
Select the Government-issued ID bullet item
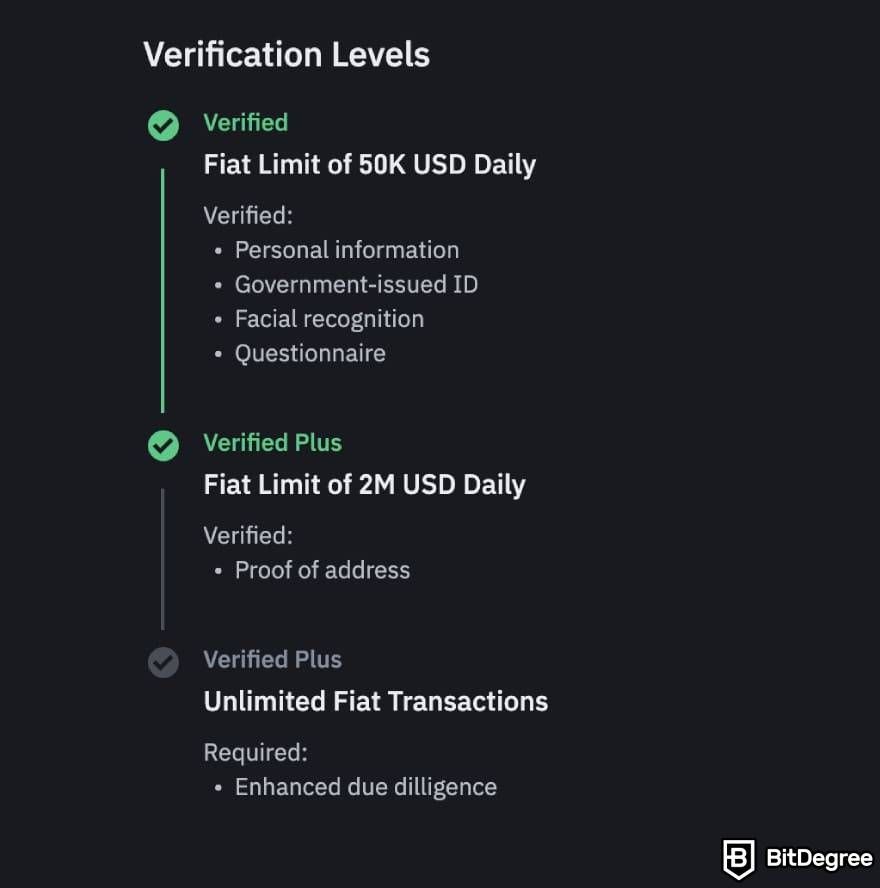[356, 285]
